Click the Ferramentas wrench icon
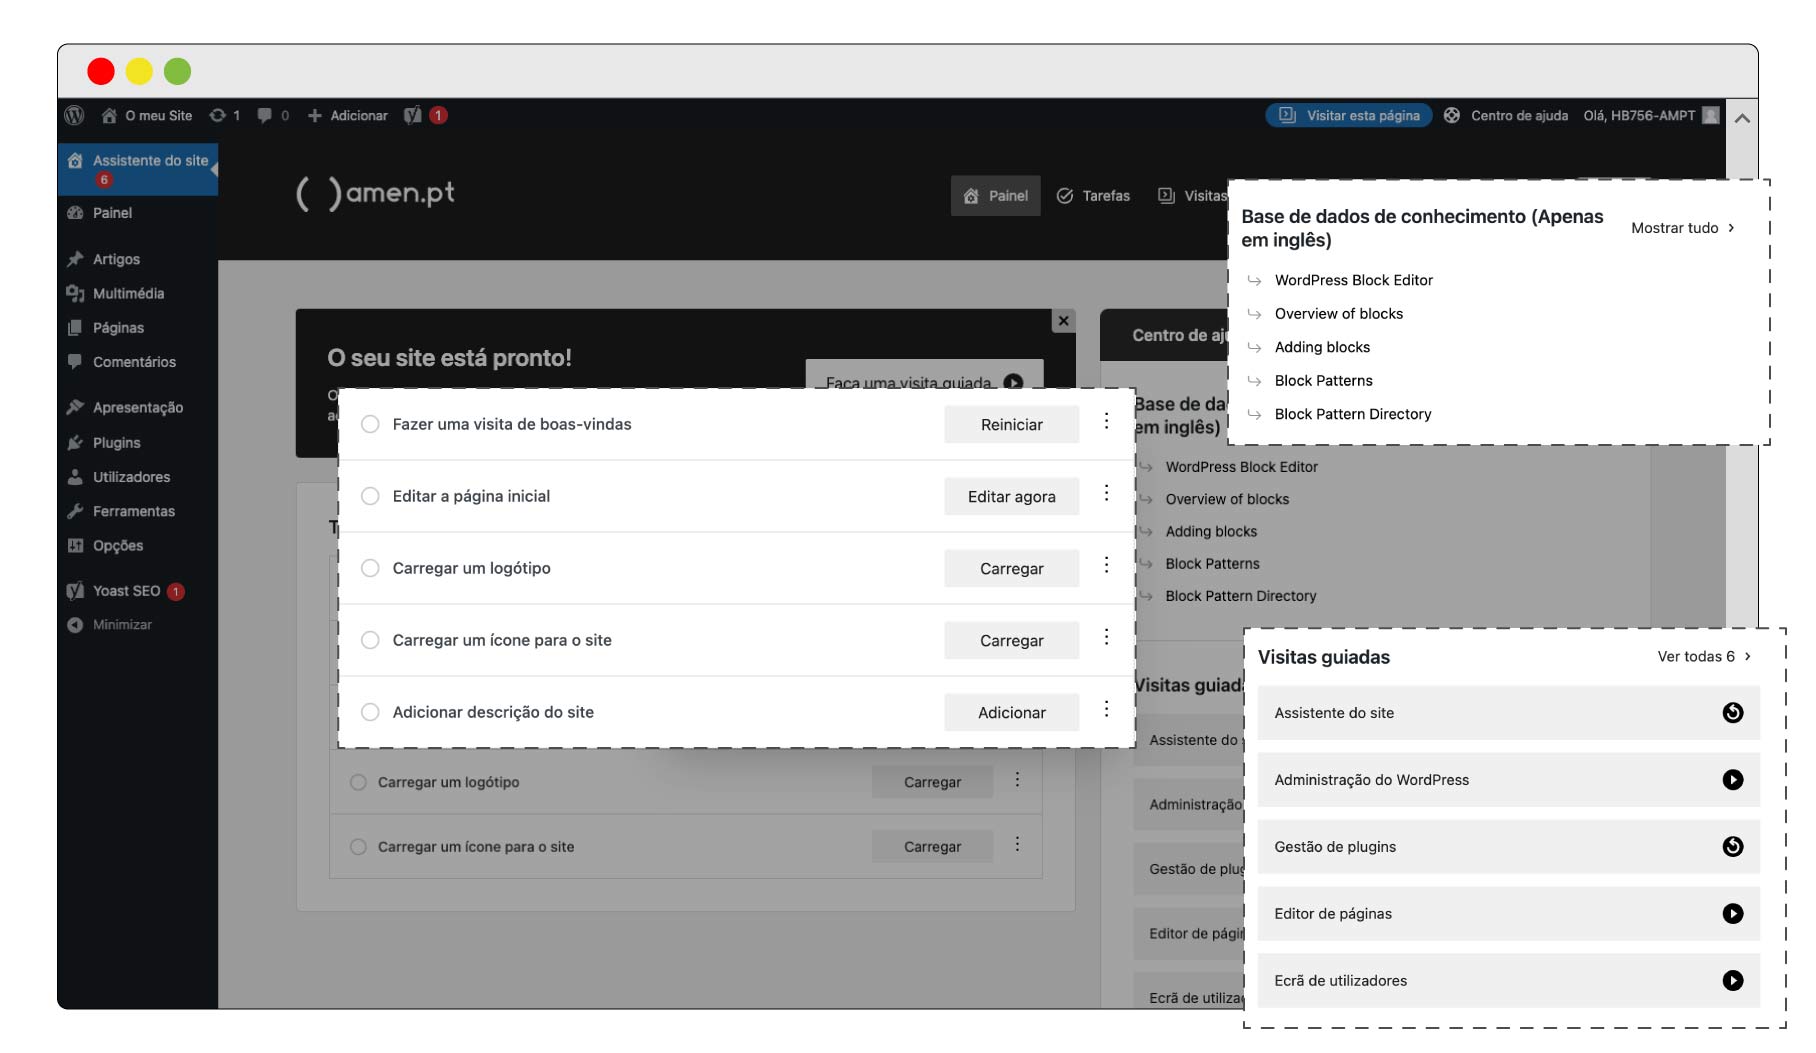 pos(75,511)
